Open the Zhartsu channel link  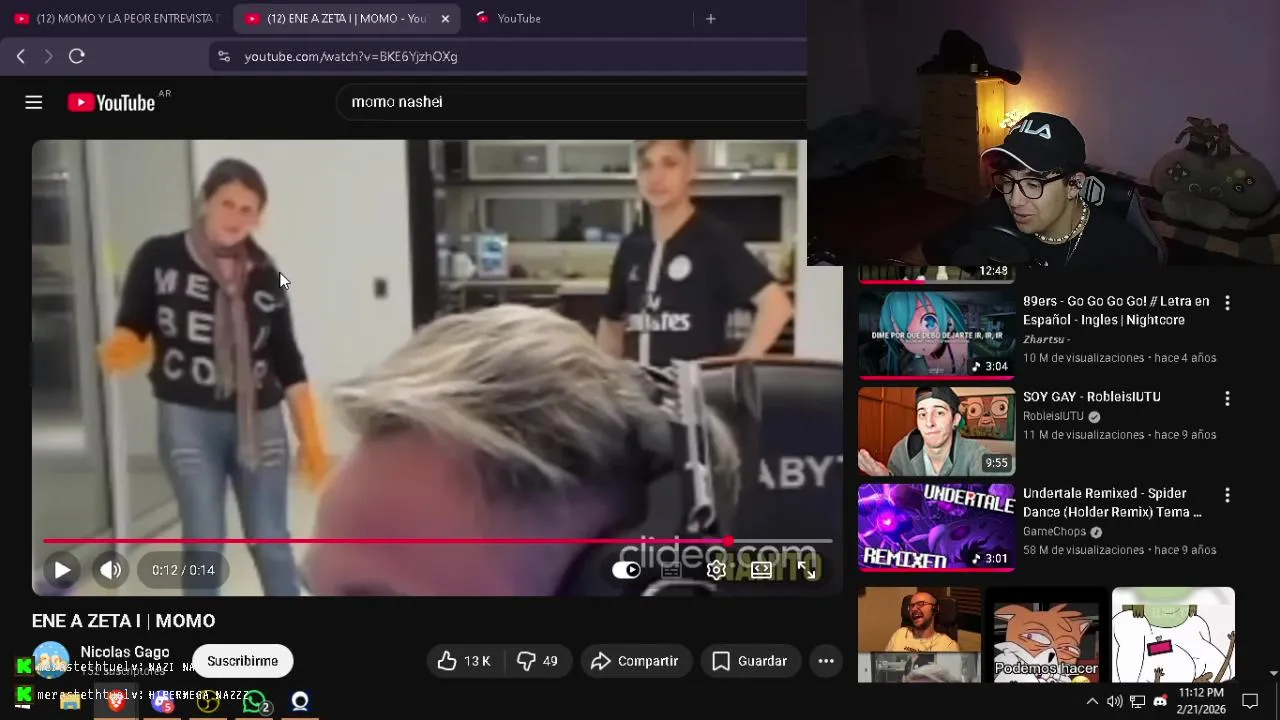click(x=1046, y=340)
